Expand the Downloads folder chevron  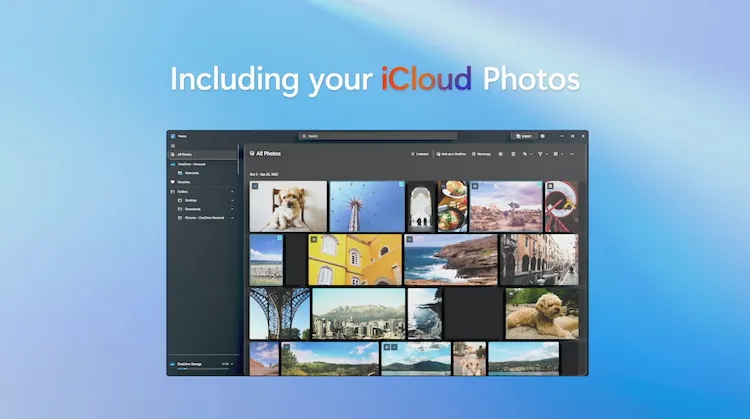pos(233,209)
